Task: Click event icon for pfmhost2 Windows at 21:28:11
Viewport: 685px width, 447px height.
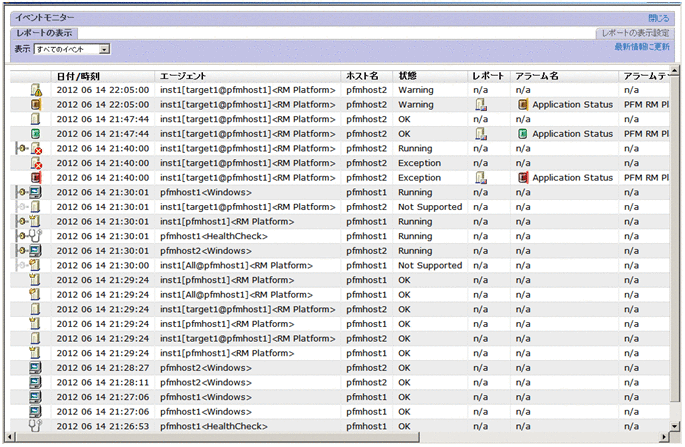Action: click(x=35, y=382)
